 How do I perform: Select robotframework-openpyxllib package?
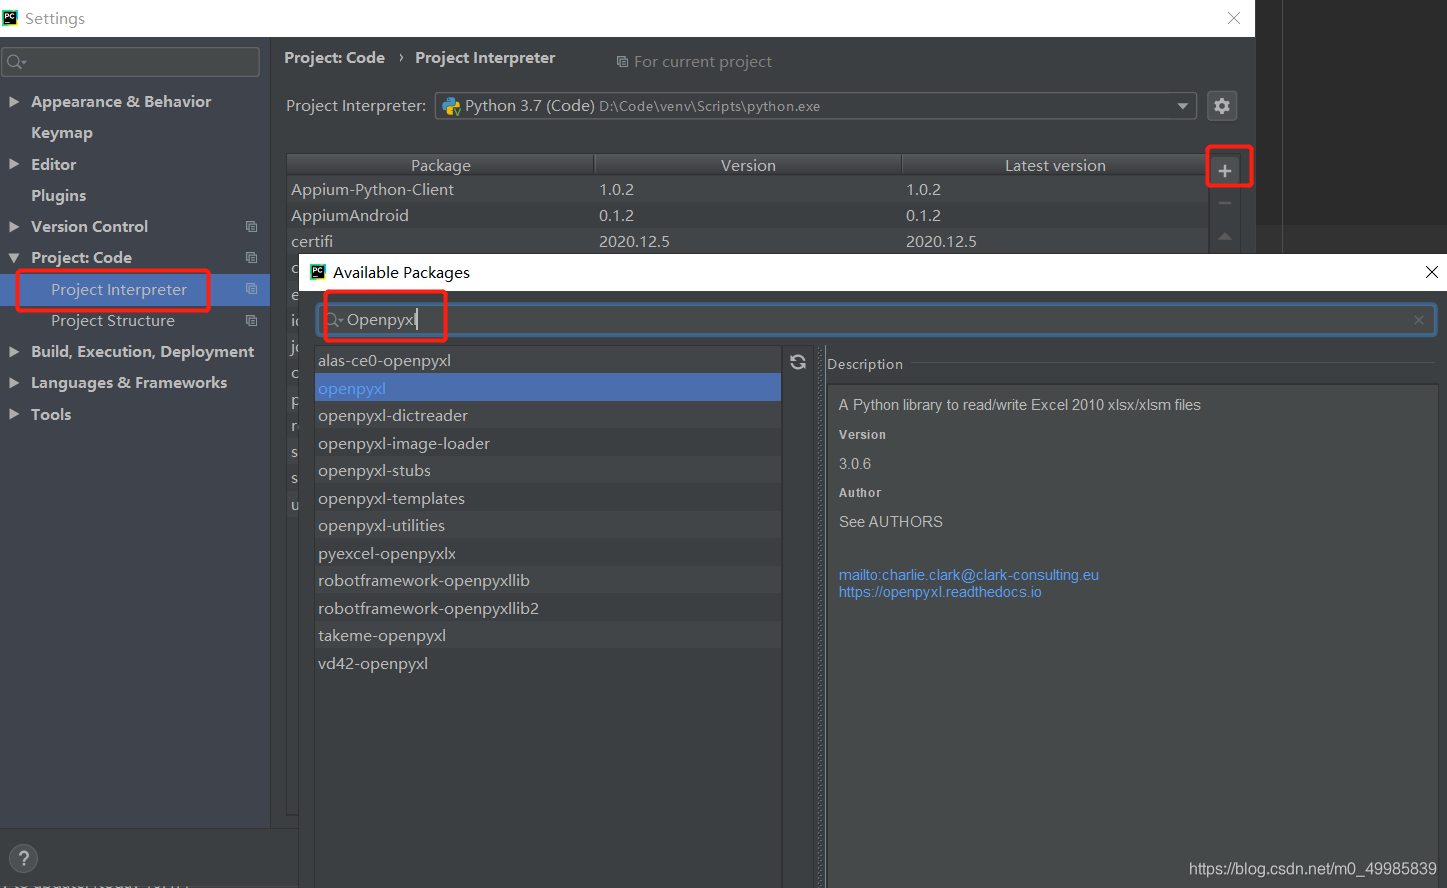[548, 581]
